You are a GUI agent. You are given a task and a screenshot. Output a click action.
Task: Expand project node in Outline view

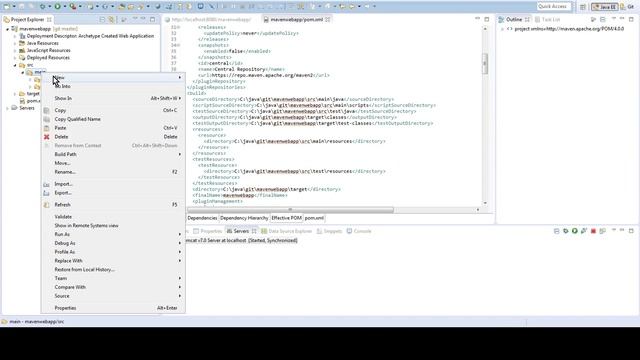[502, 29]
